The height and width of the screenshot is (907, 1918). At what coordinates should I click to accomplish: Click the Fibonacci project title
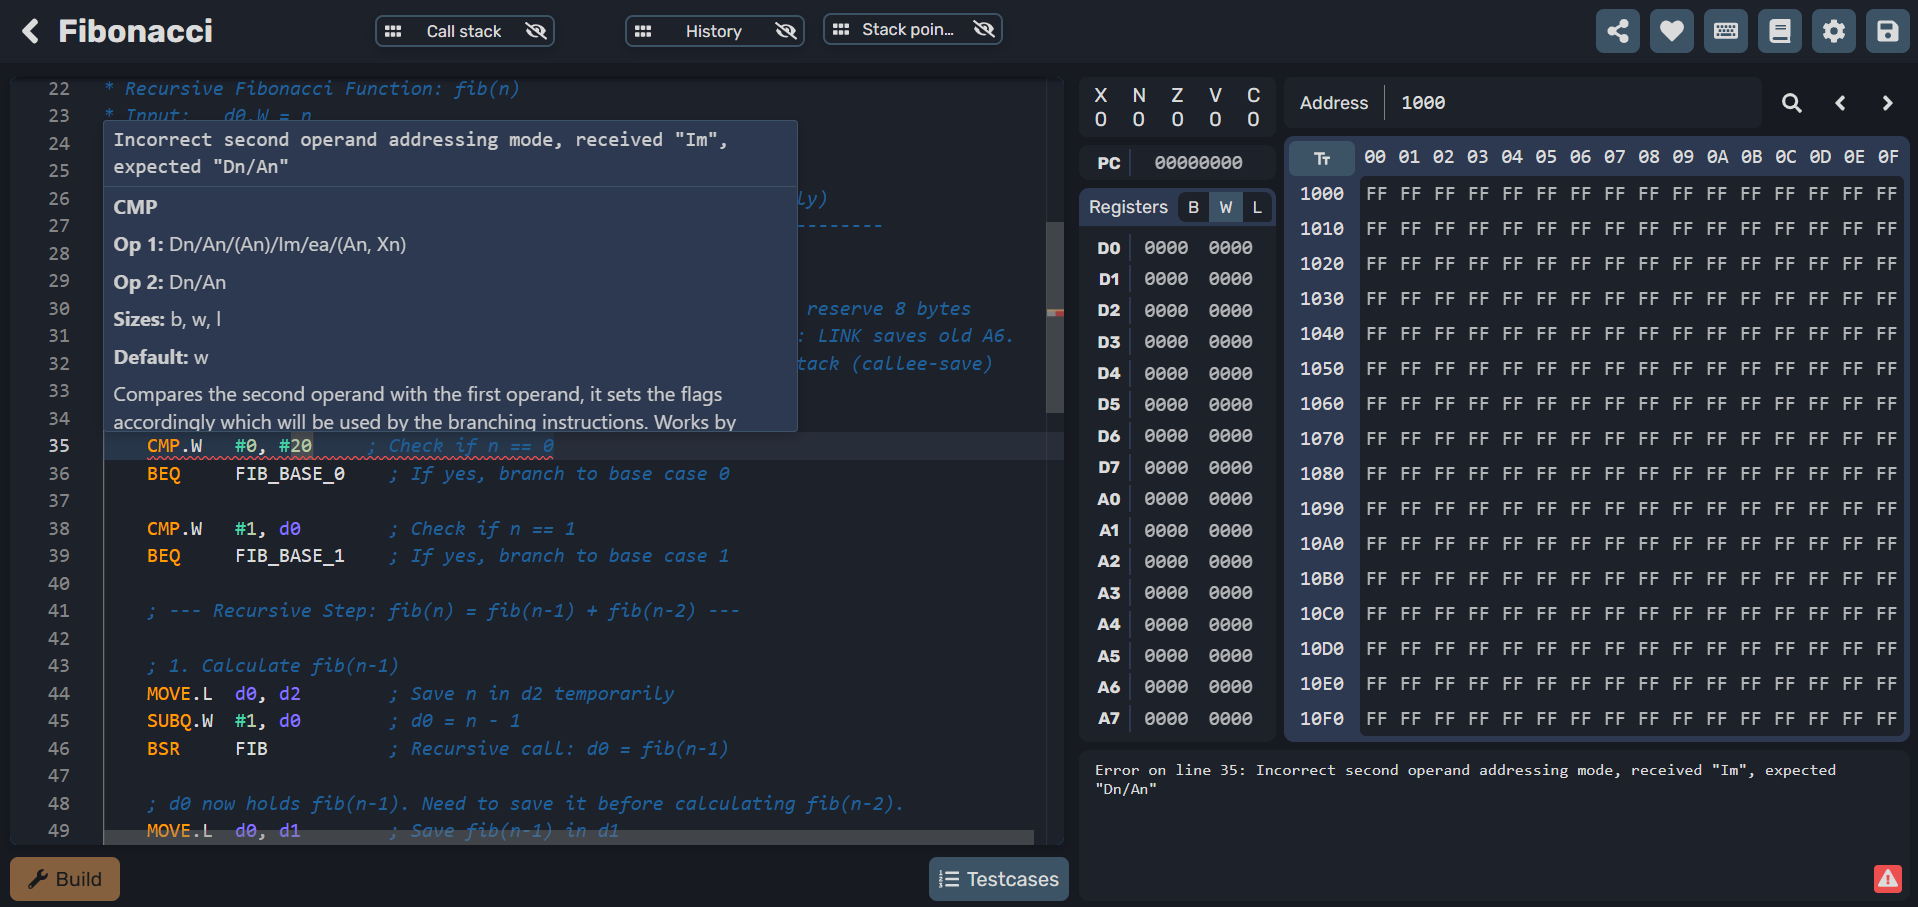click(136, 31)
